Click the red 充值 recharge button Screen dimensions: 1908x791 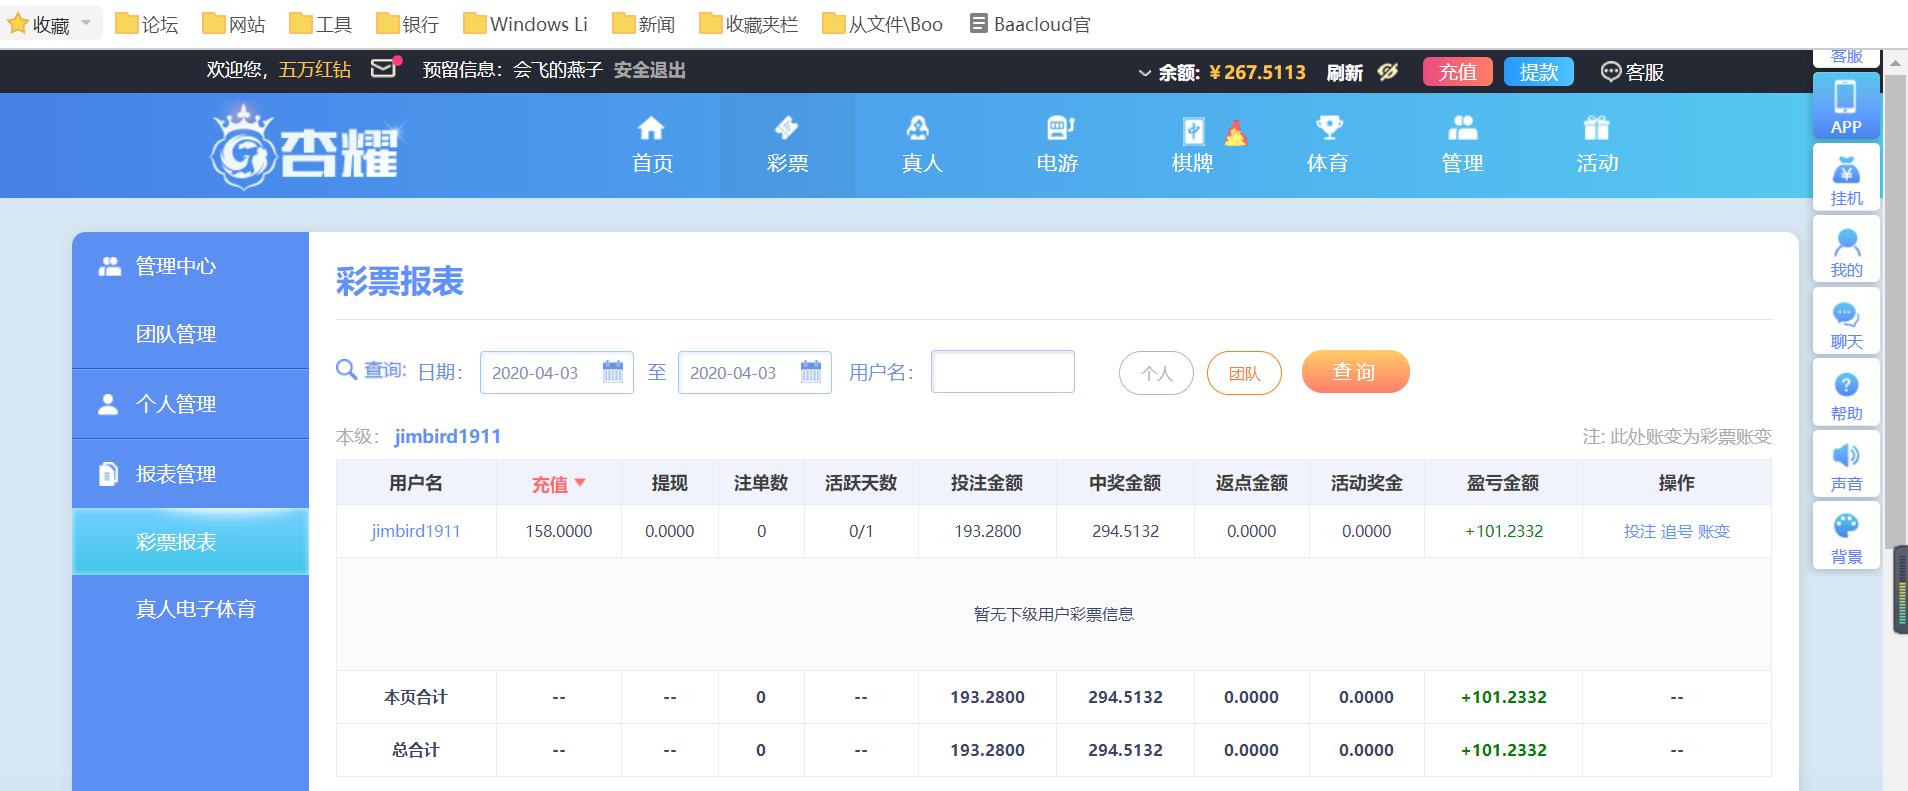coord(1457,72)
